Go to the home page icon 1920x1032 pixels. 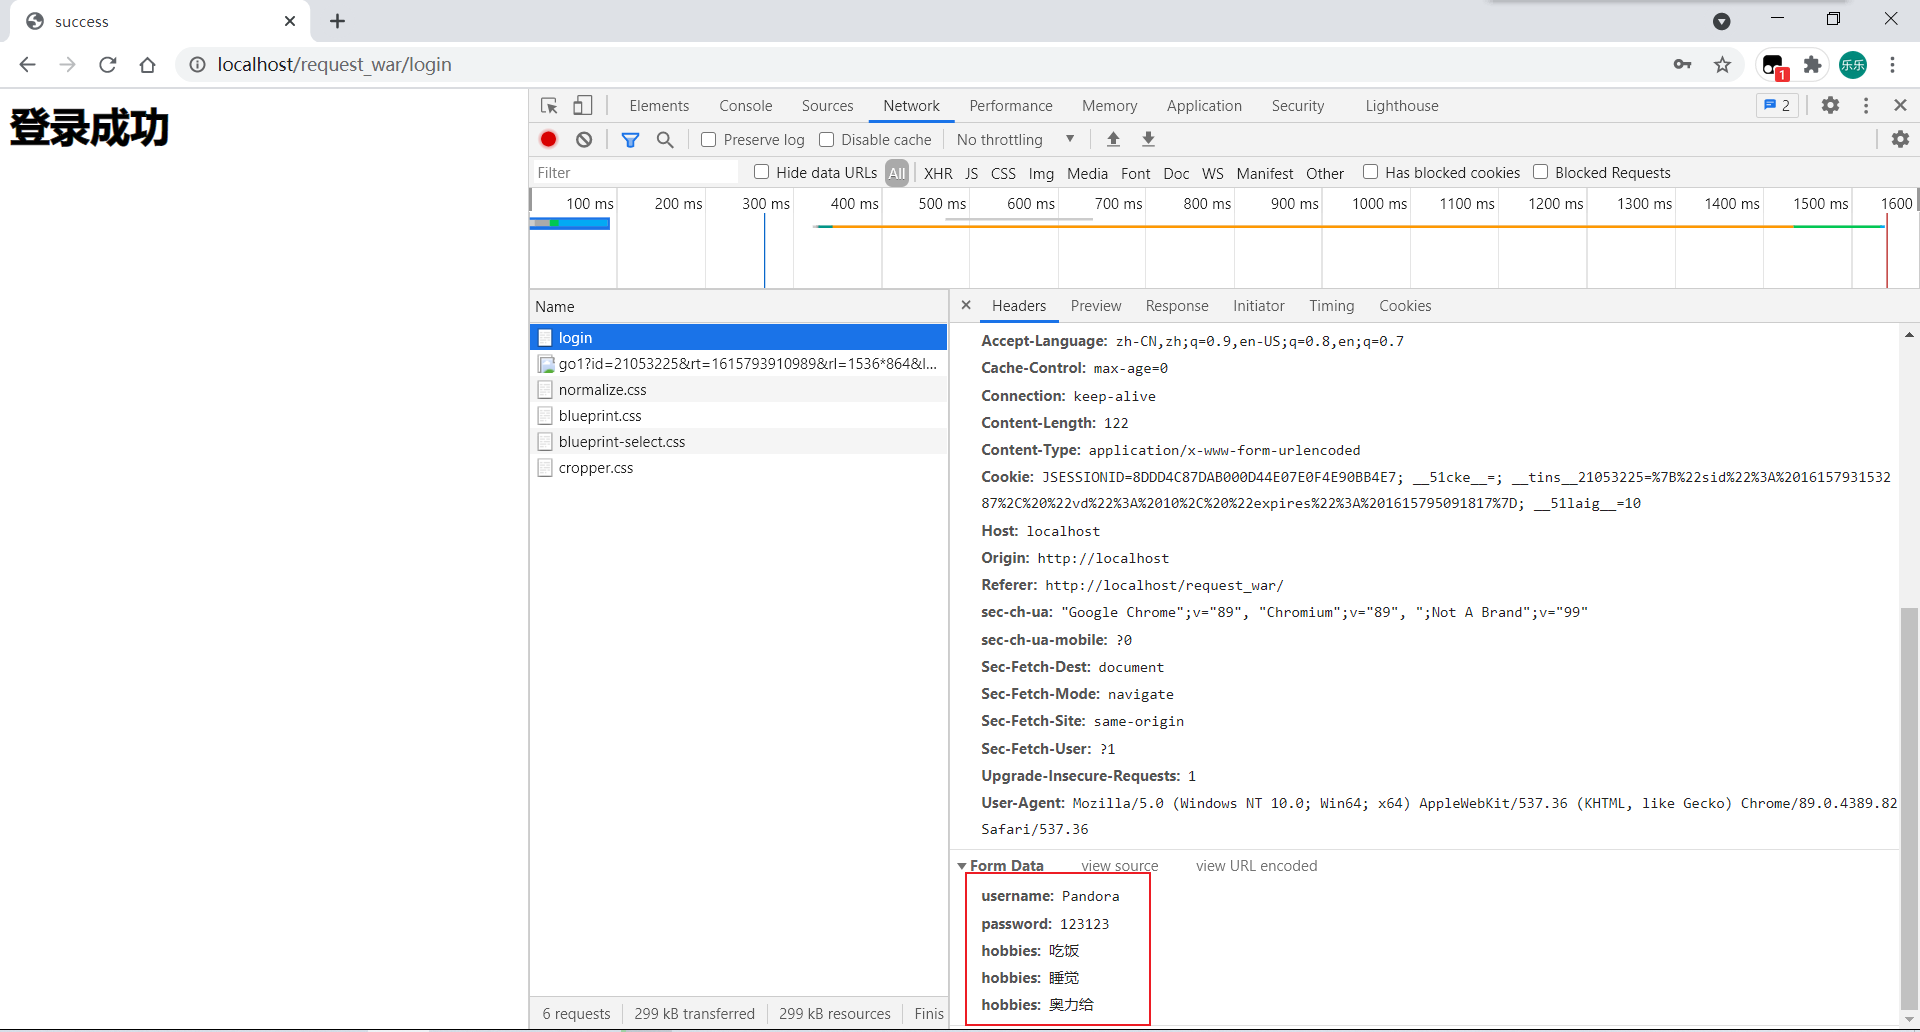[148, 65]
